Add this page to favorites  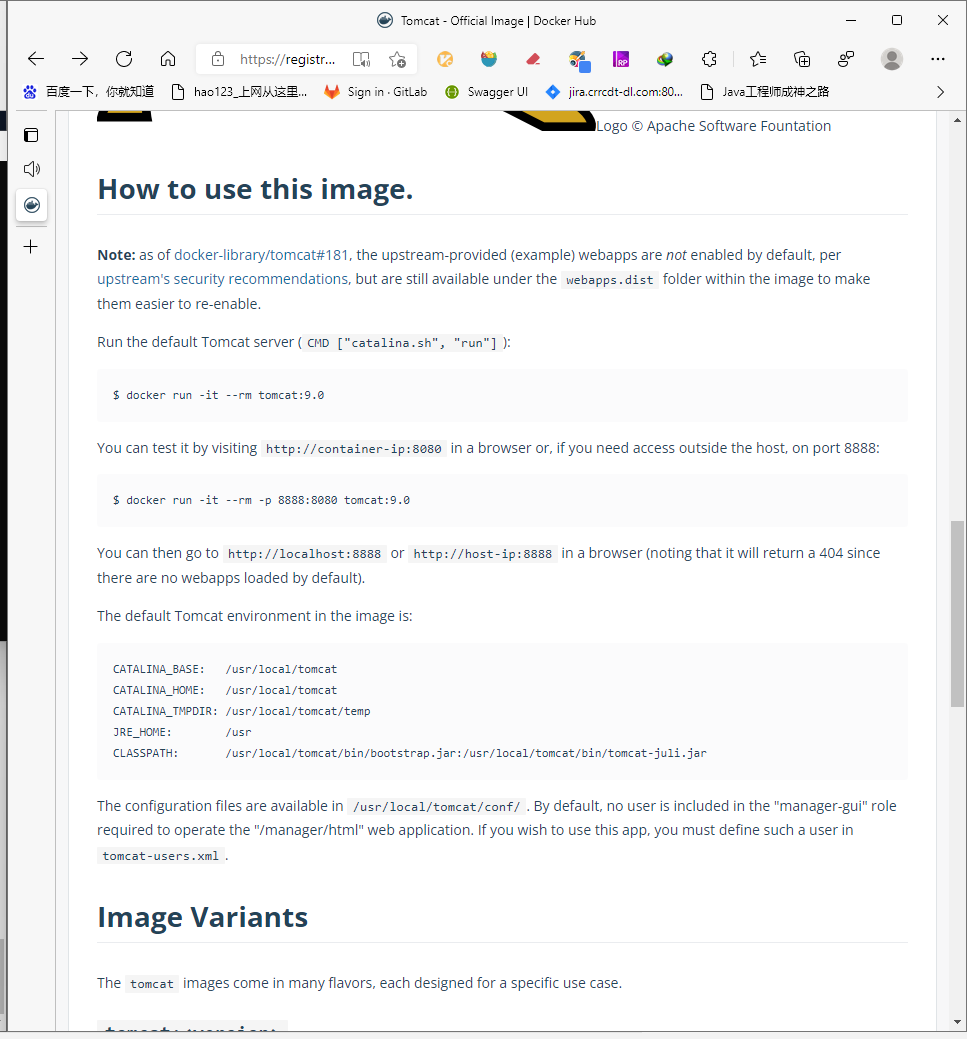click(398, 60)
